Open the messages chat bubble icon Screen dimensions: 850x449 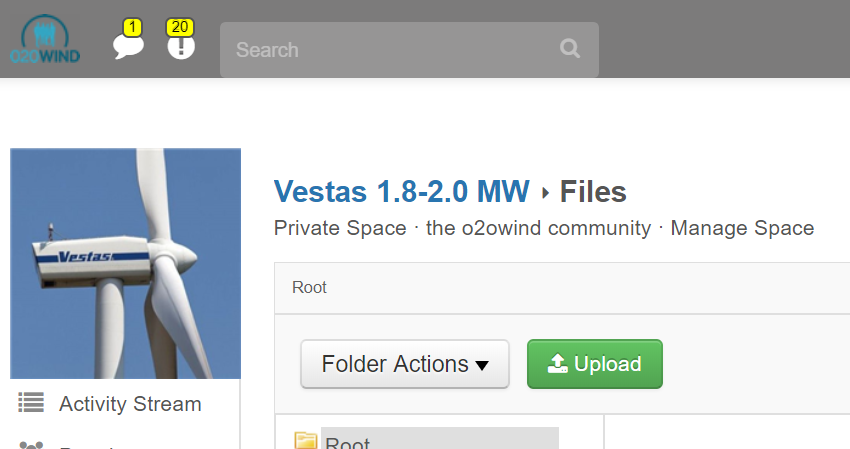click(128, 47)
